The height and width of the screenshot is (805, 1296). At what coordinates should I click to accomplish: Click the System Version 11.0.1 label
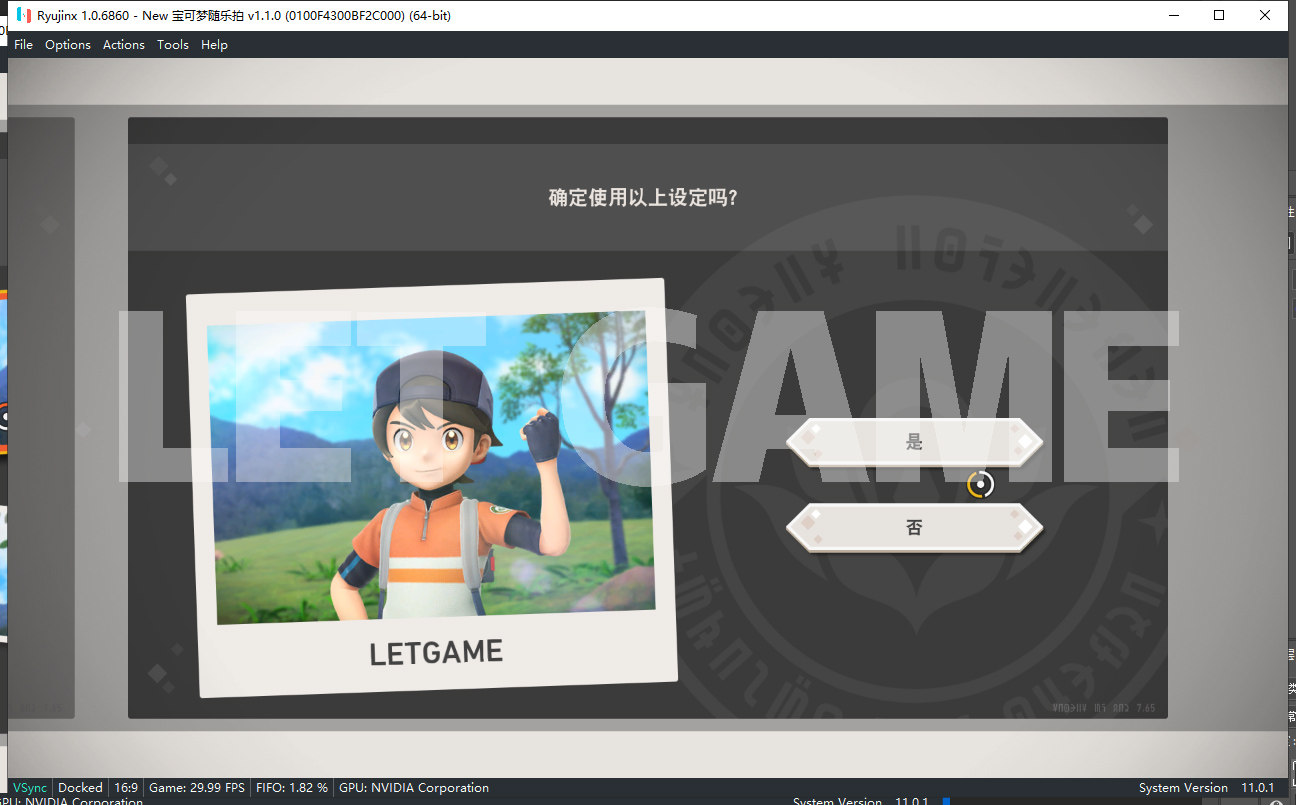(x=1206, y=788)
